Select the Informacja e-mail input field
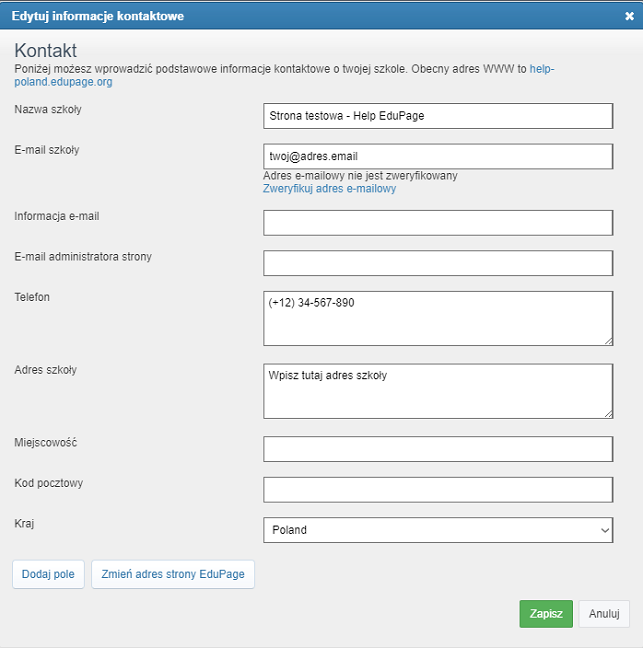This screenshot has width=643, height=648. 438,223
